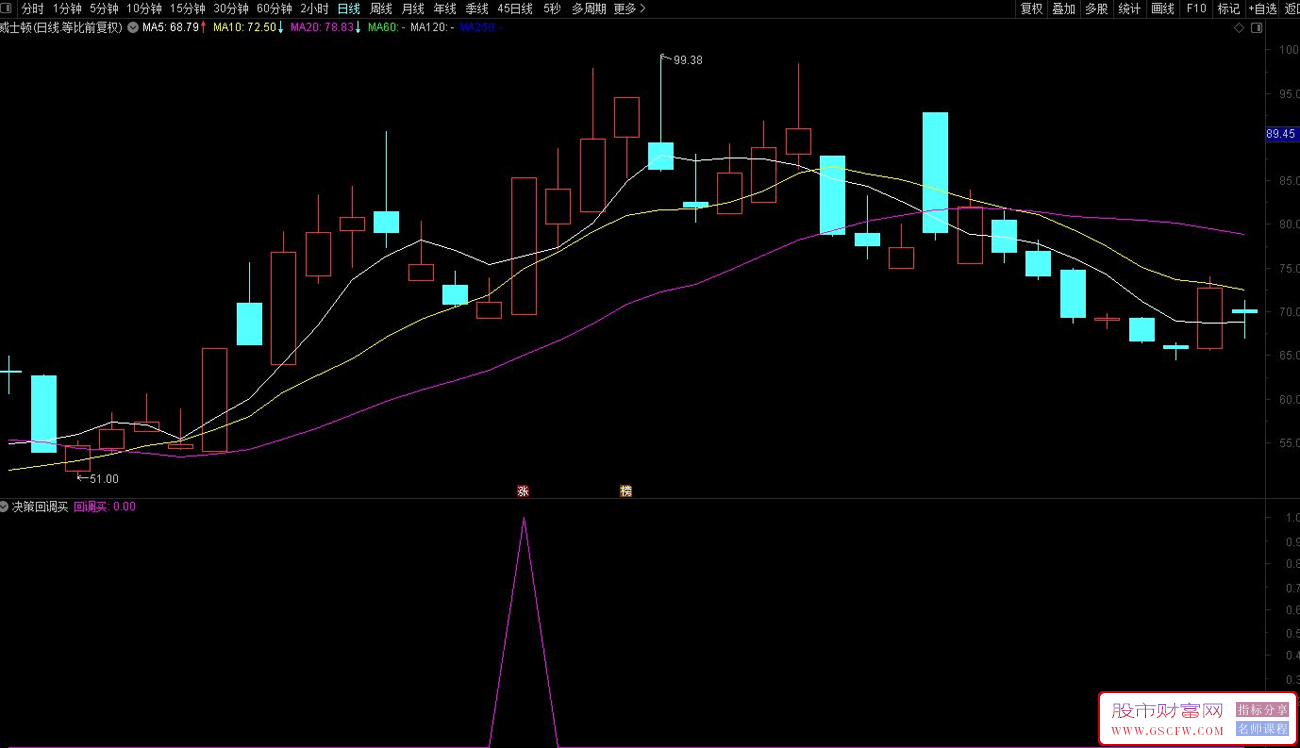Select the 60分钟 period tab
The height and width of the screenshot is (748, 1300).
[x=274, y=8]
